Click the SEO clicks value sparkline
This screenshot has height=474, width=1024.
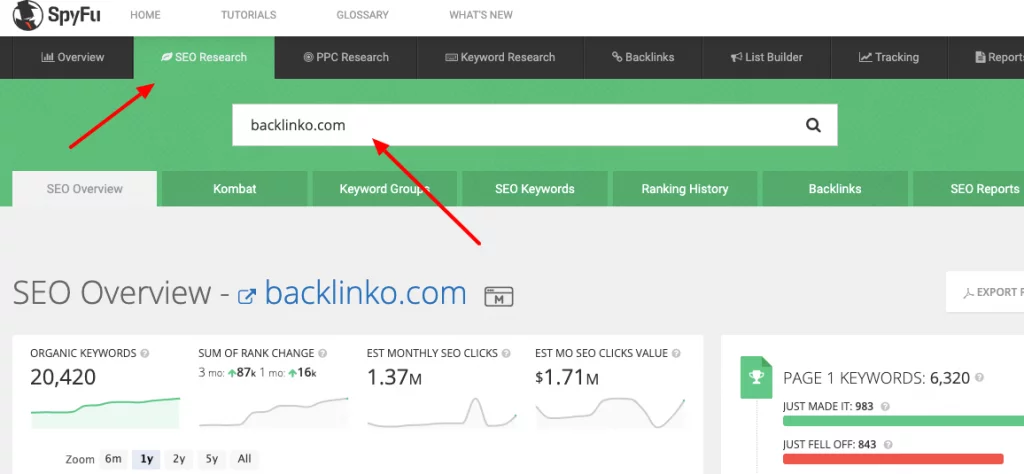pos(611,411)
